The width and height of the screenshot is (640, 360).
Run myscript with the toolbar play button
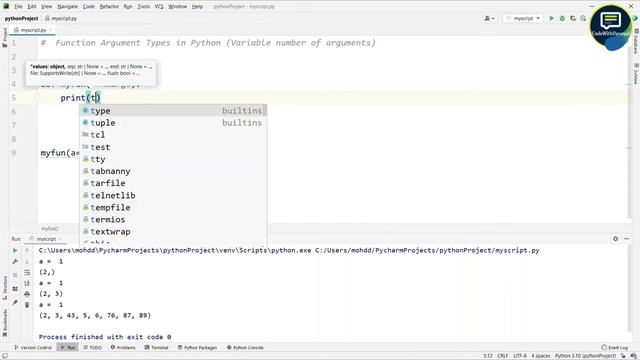551,18
